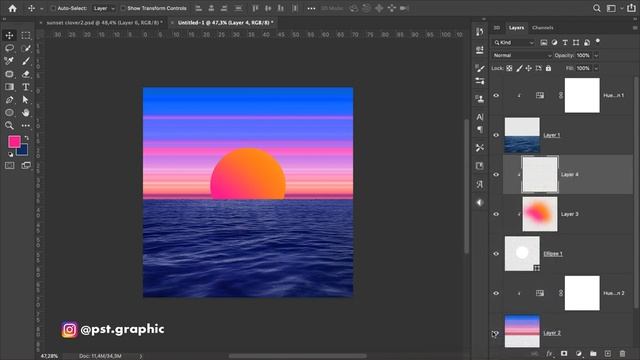Select the Lasso tool
This screenshot has width=640, height=360.
(x=9, y=48)
